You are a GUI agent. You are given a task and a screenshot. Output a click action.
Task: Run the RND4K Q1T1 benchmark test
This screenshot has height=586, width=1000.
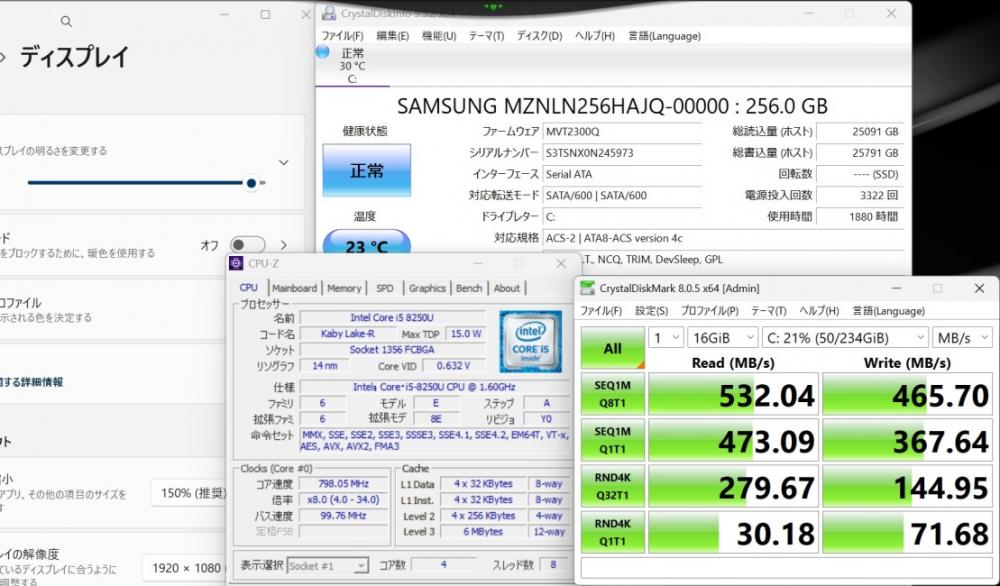613,532
